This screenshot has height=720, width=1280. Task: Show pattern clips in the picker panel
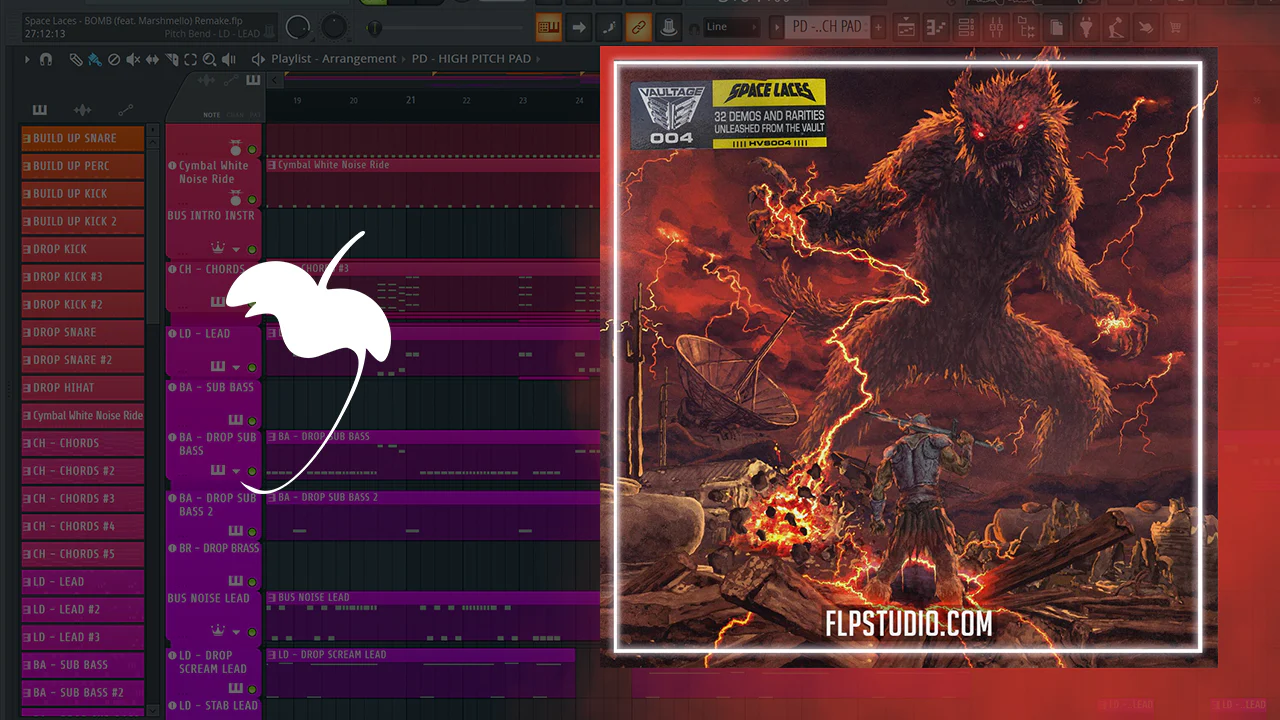40,110
